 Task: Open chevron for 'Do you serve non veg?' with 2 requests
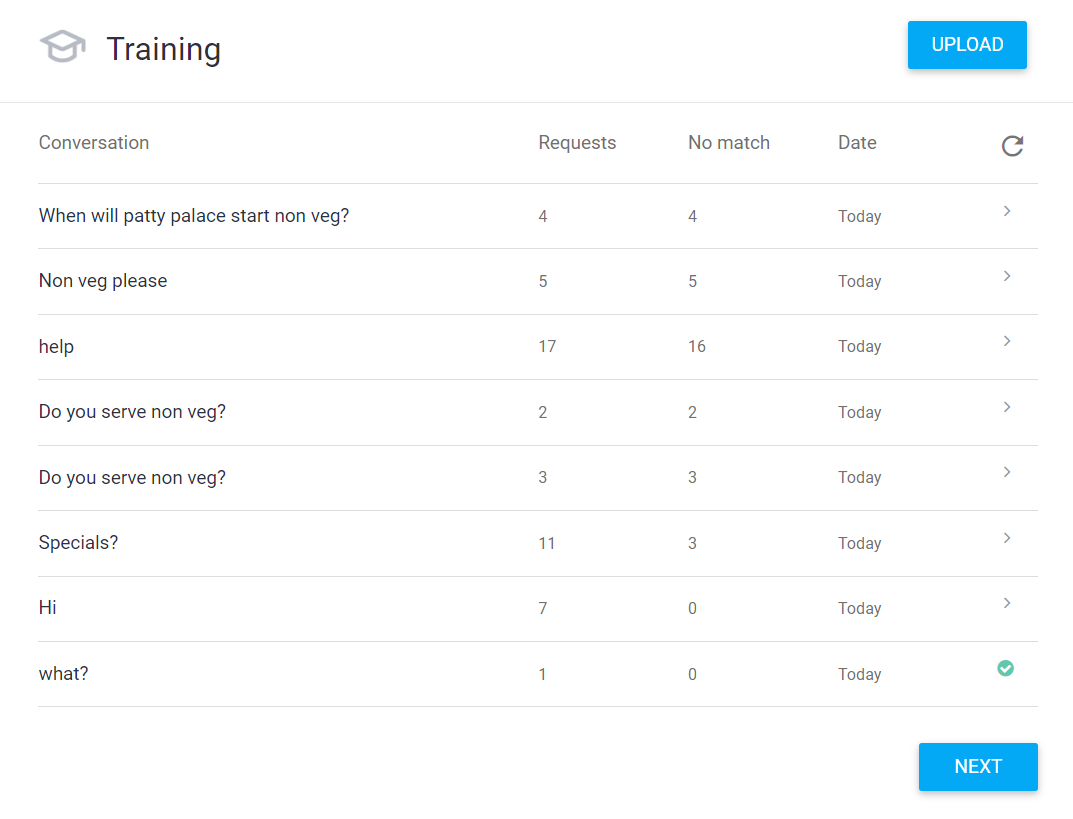(x=1007, y=407)
